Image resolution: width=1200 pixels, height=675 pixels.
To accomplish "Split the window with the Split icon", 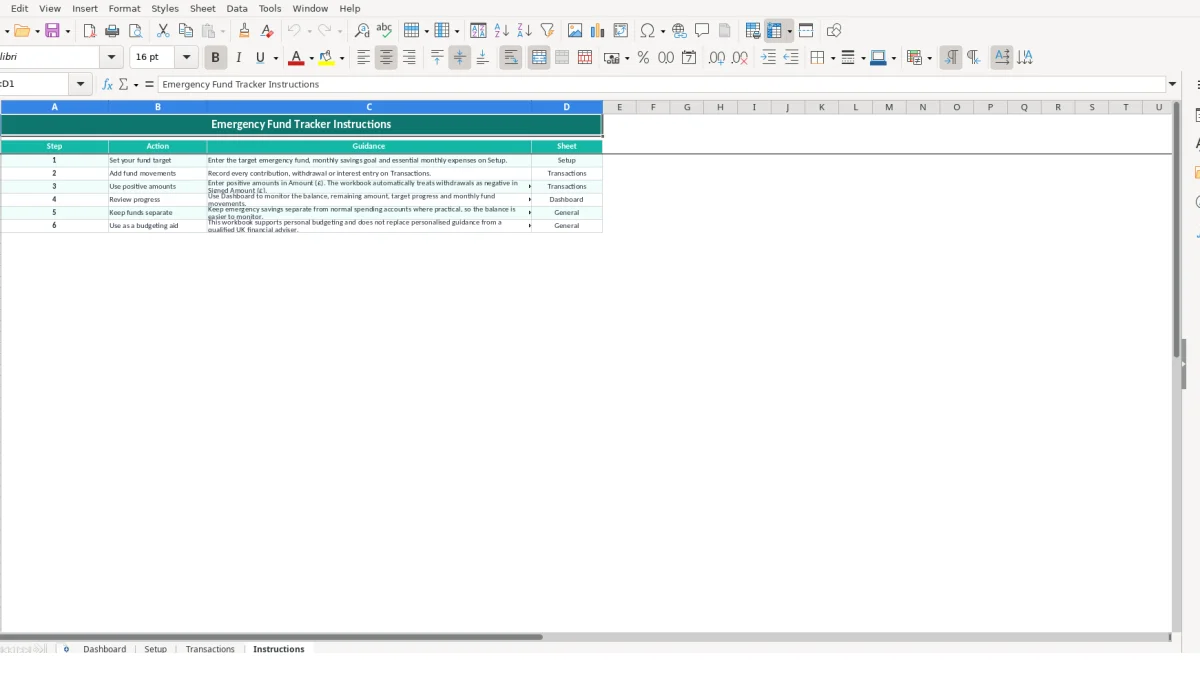I will click(x=806, y=31).
